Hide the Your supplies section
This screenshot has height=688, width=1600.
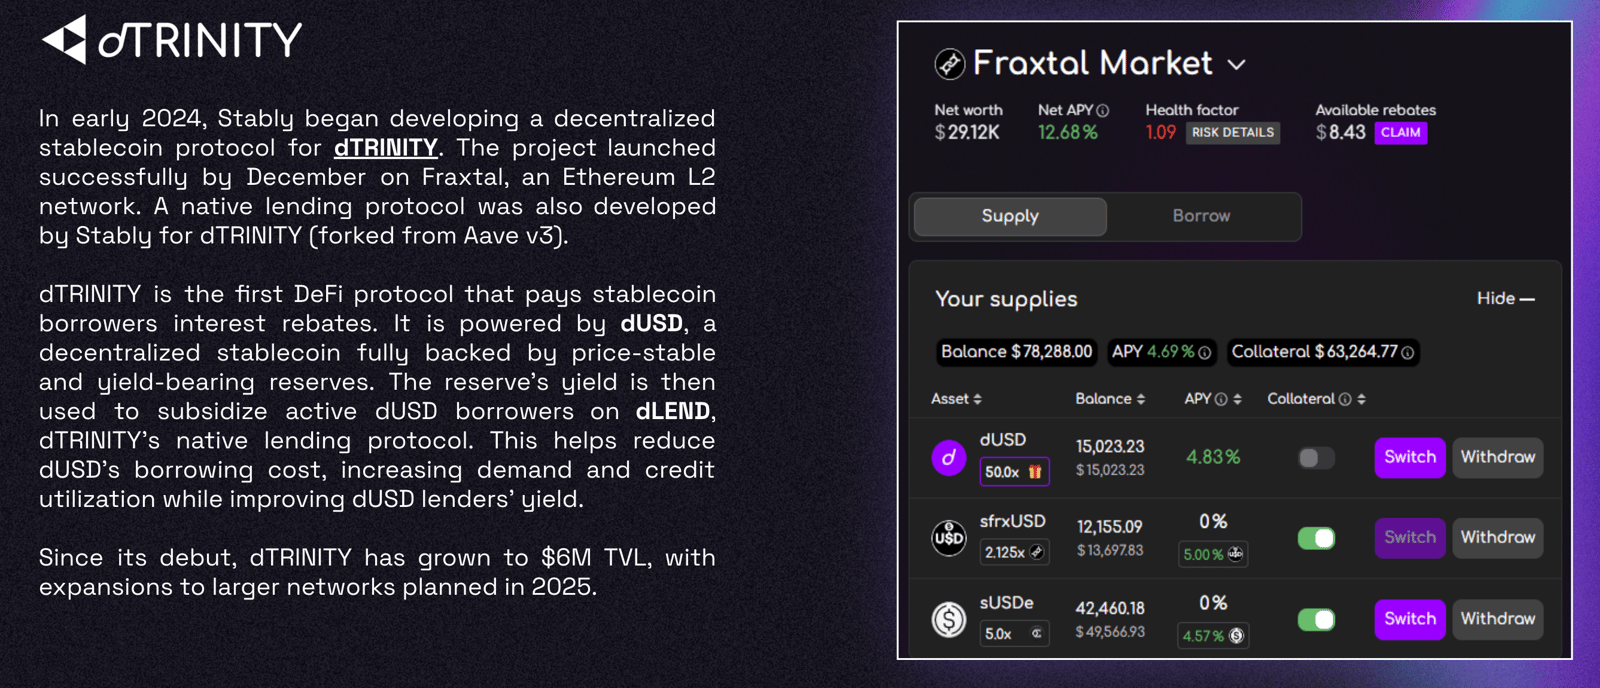pyautogui.click(x=1505, y=299)
